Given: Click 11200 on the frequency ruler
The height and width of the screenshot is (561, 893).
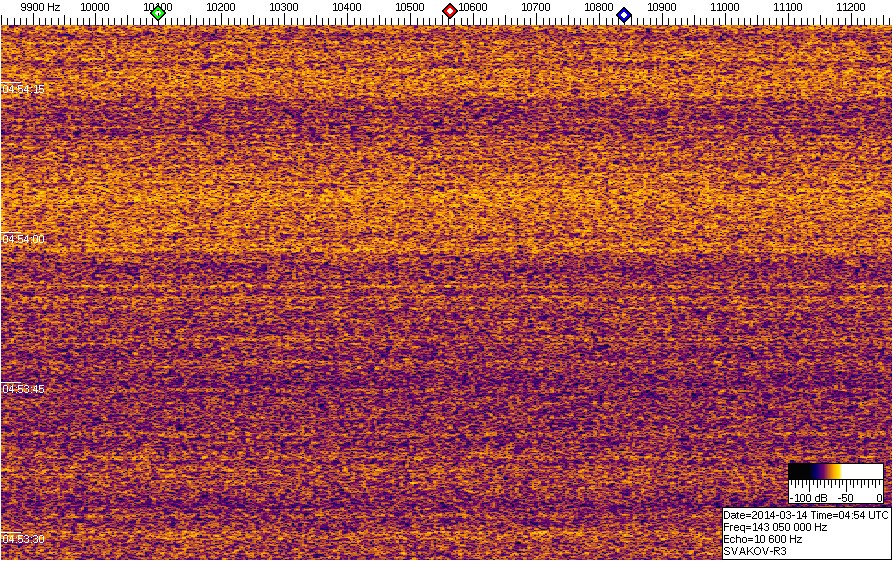Looking at the screenshot, I should pos(851,7).
